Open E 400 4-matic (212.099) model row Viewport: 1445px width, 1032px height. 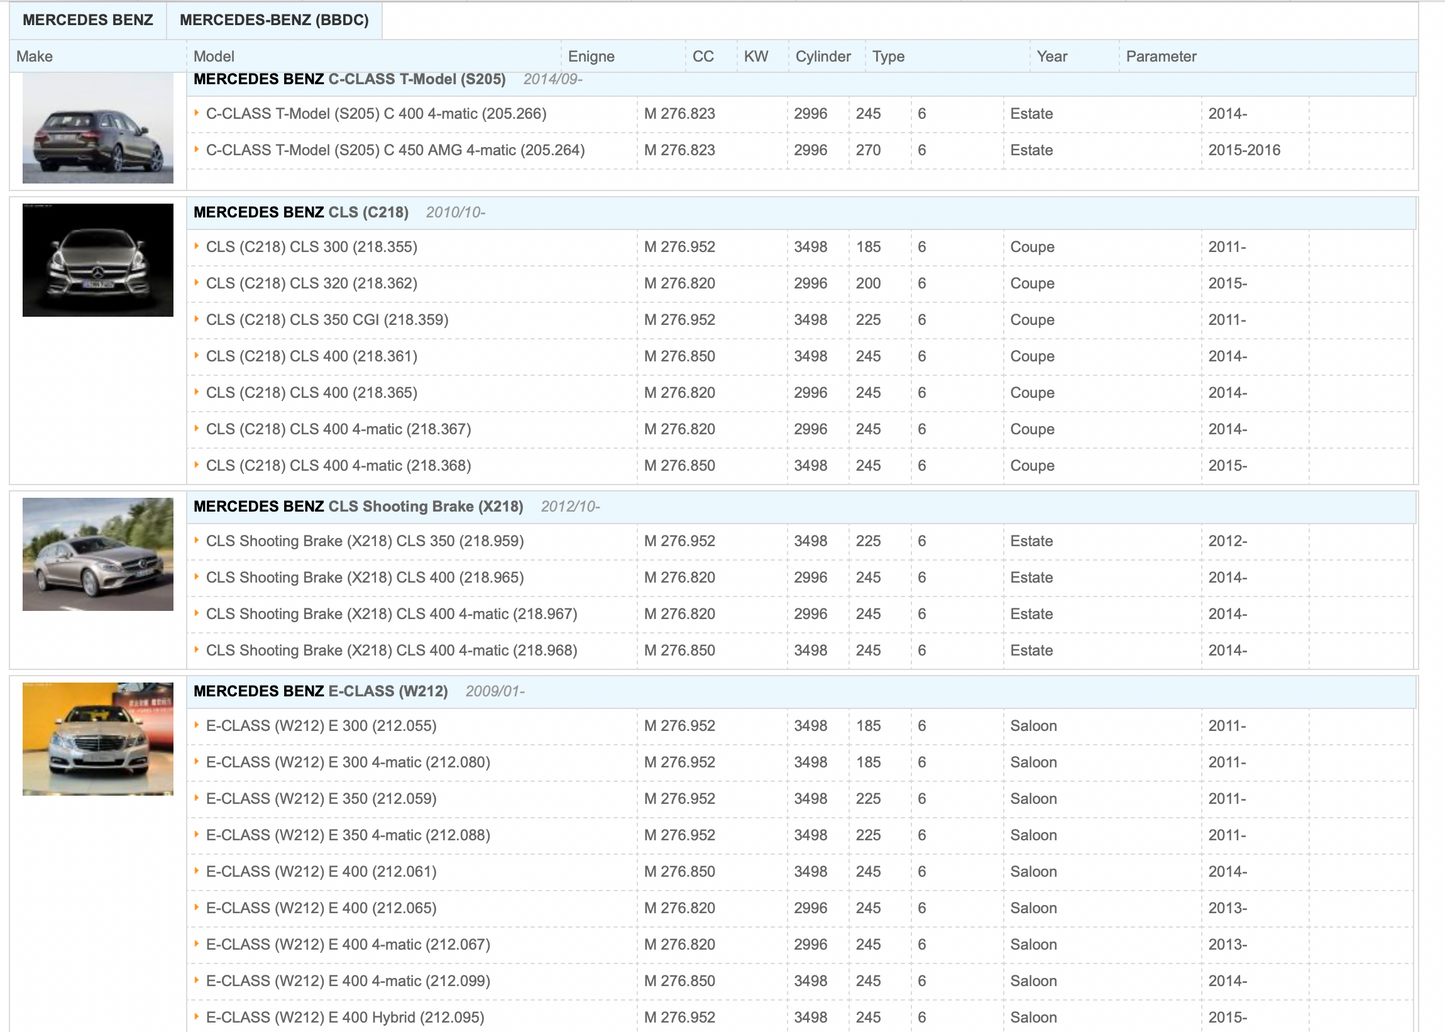pyautogui.click(x=348, y=982)
